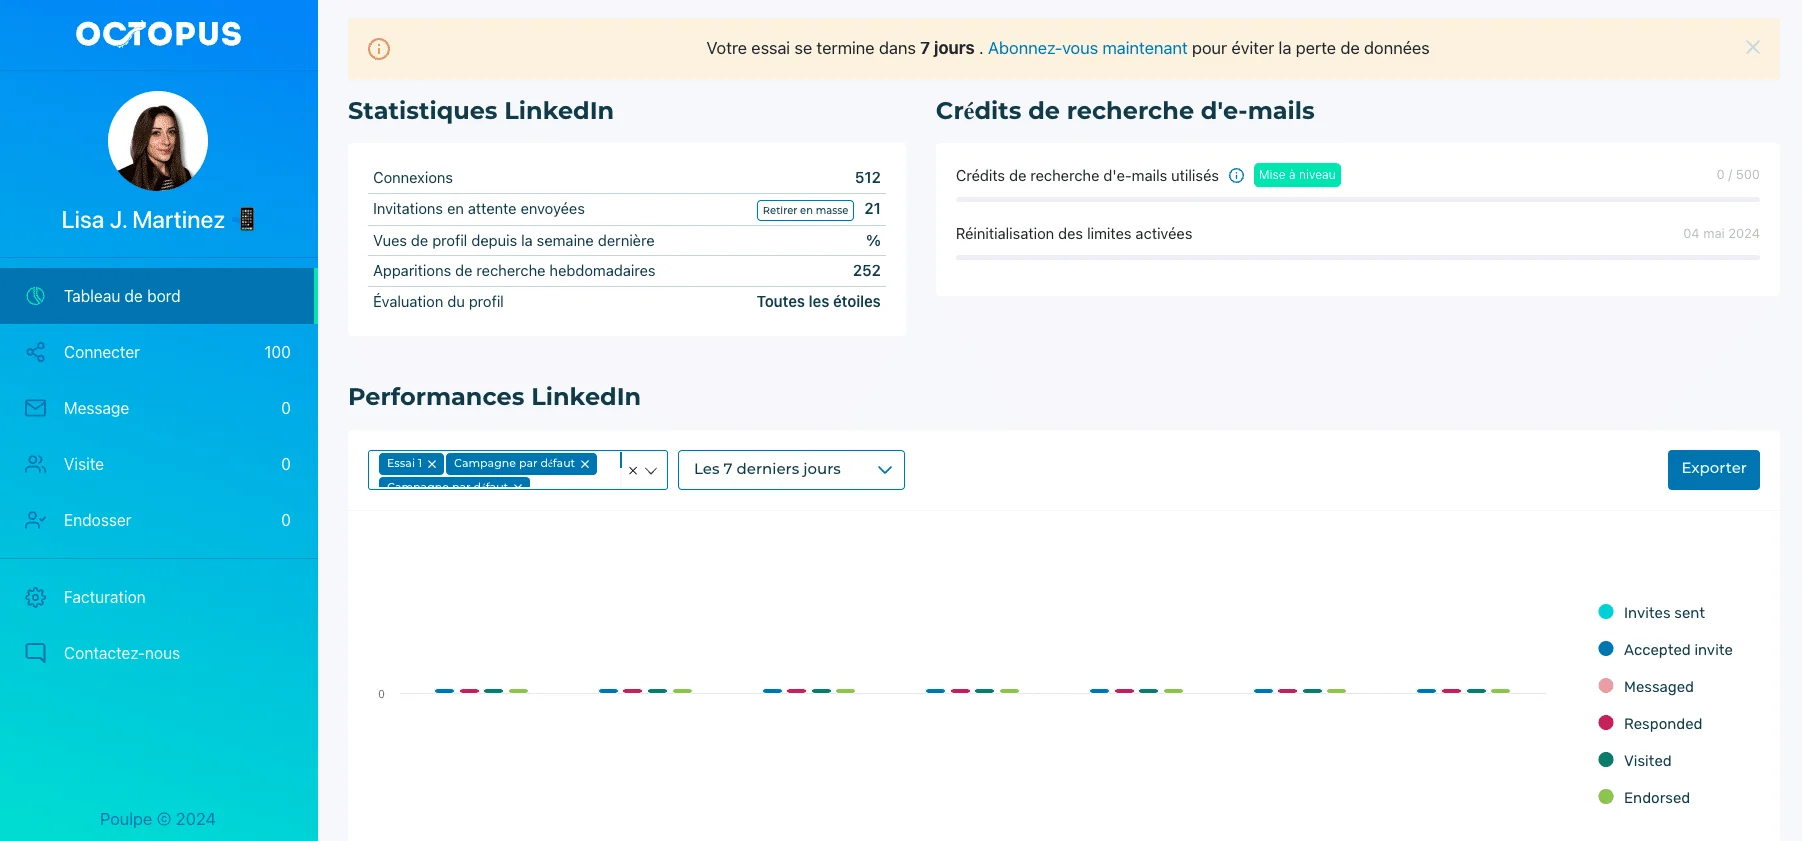The width and height of the screenshot is (1802, 841).
Task: Click the Tableau de bord globe icon
Action: (x=35, y=296)
